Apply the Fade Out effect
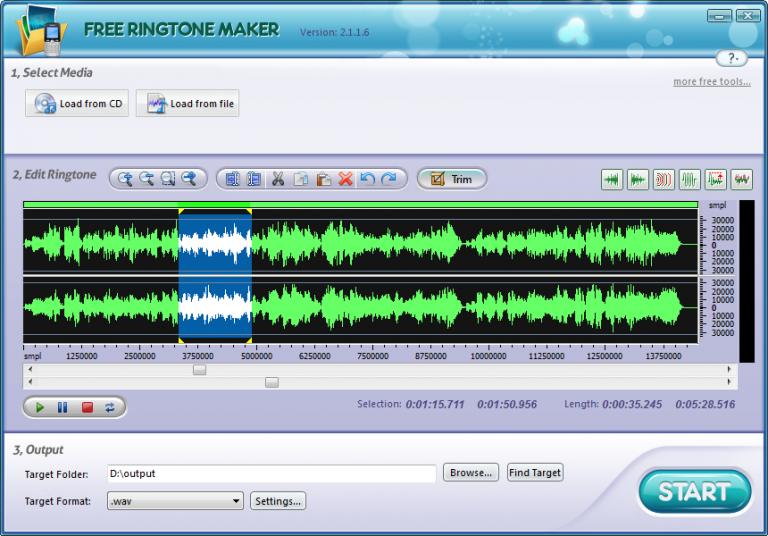The height and width of the screenshot is (536, 768). click(638, 180)
